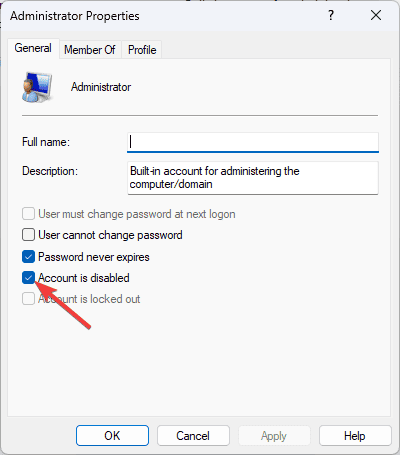Toggle Account is locked out checkbox
Viewport: 400px width, 455px height.
[x=28, y=299]
